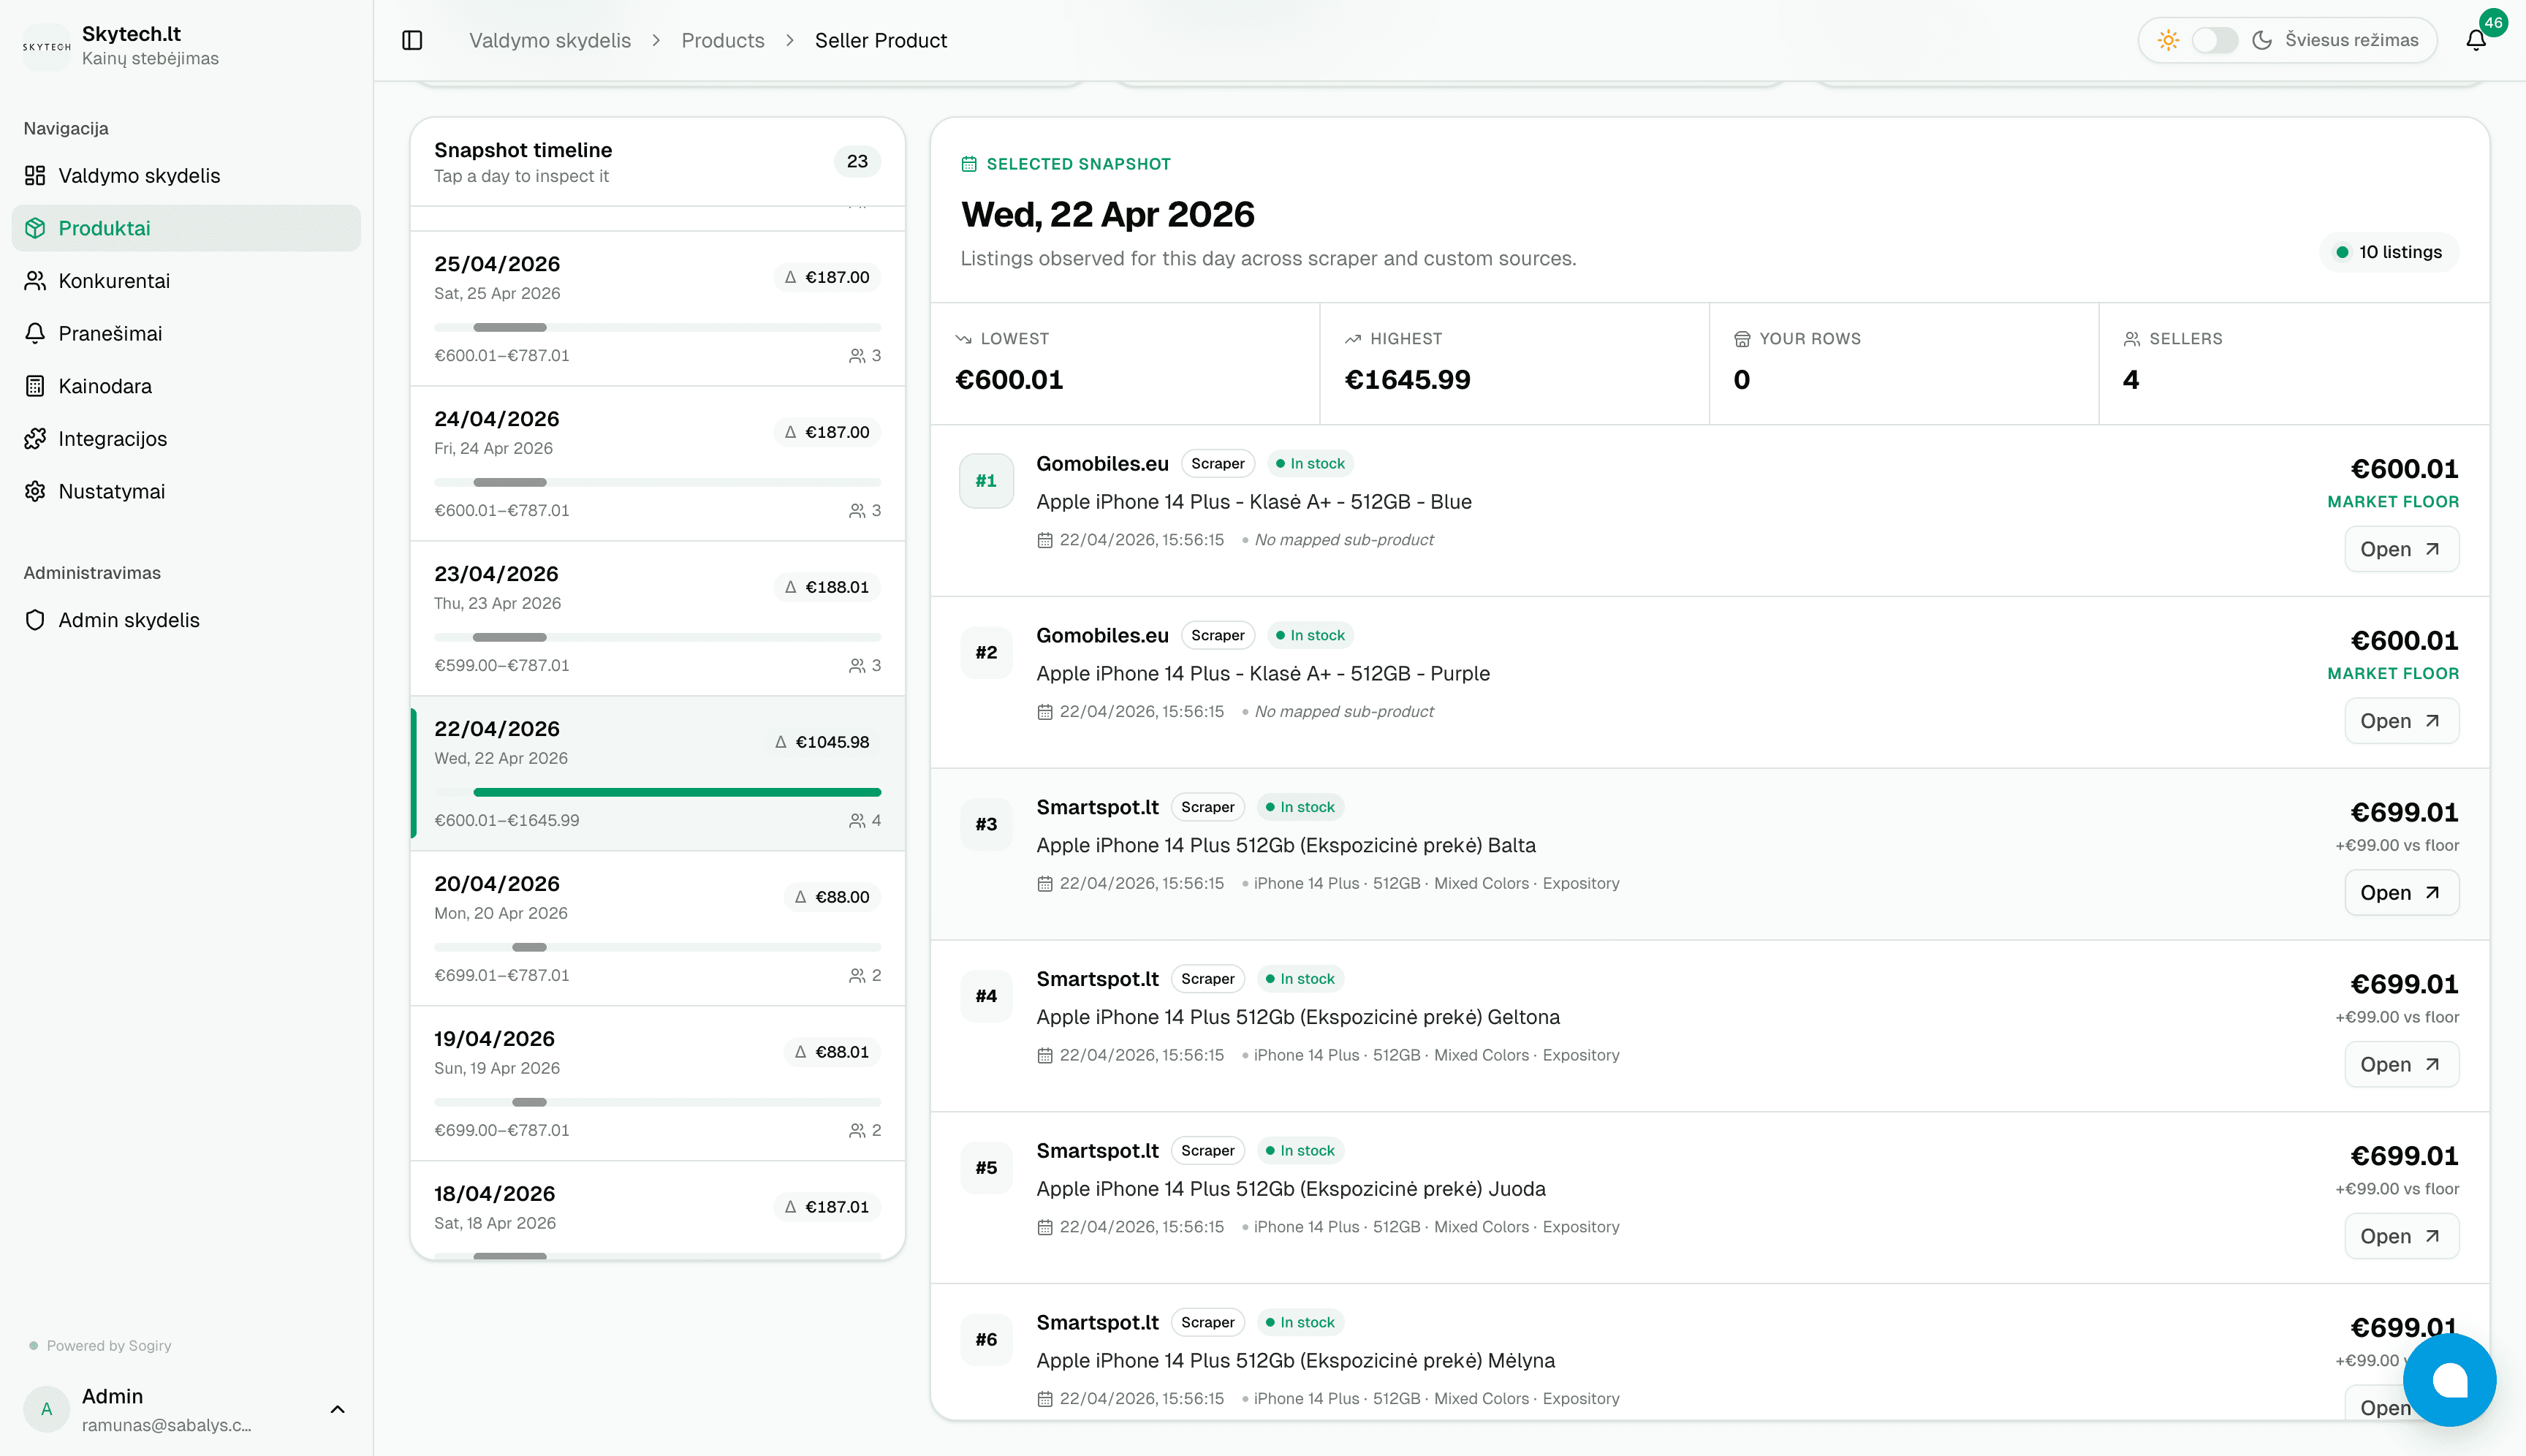Viewport: 2526px width, 1456px height.
Task: Click the 10 listings status badge
Action: [x=2388, y=252]
